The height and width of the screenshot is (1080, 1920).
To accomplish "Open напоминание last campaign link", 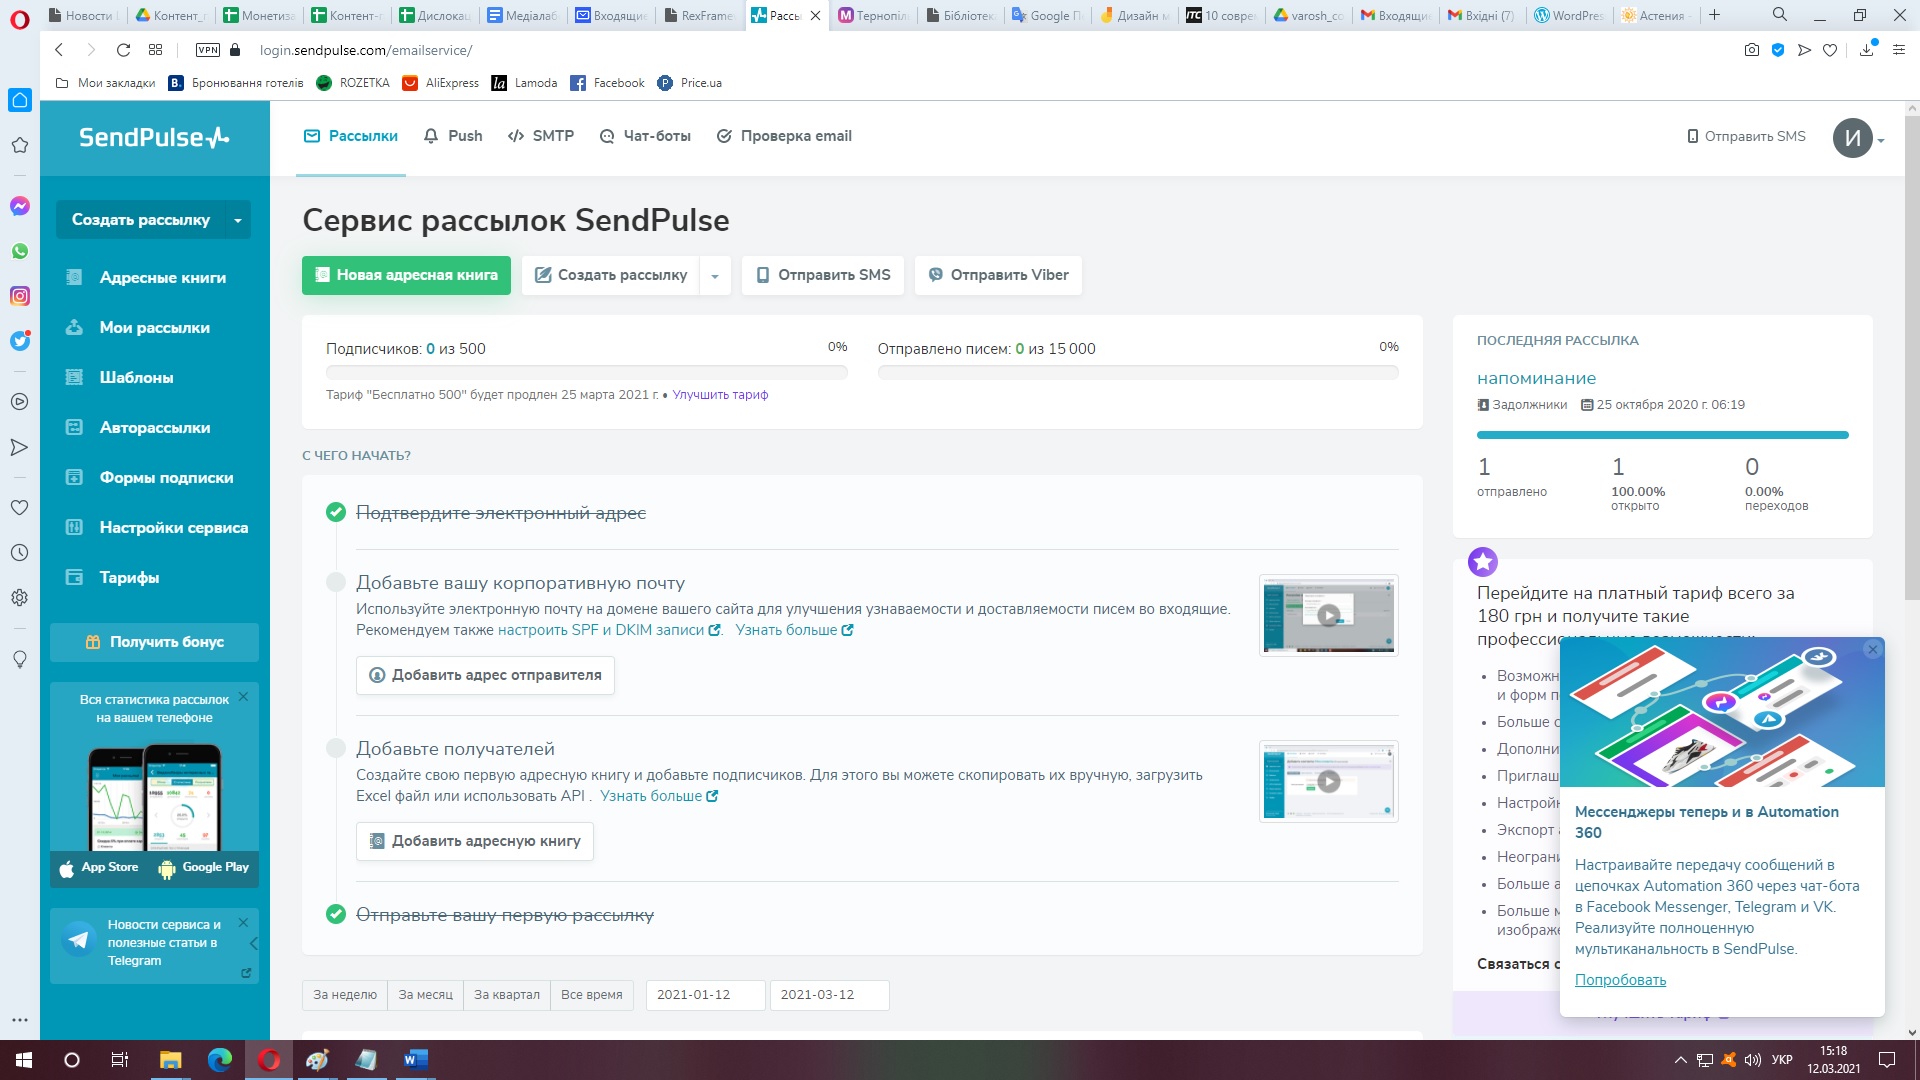I will pyautogui.click(x=1536, y=379).
